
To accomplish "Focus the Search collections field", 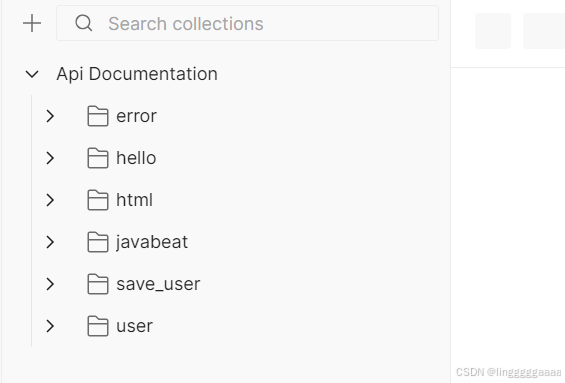I will [x=248, y=23].
